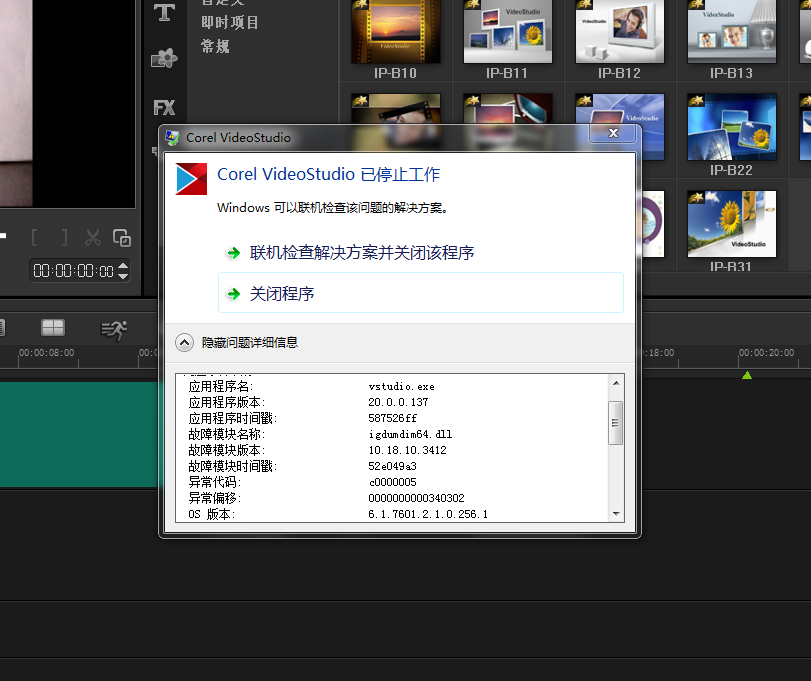Click the OS version 6.1.7601.2.1.0.256.1

(x=428, y=514)
